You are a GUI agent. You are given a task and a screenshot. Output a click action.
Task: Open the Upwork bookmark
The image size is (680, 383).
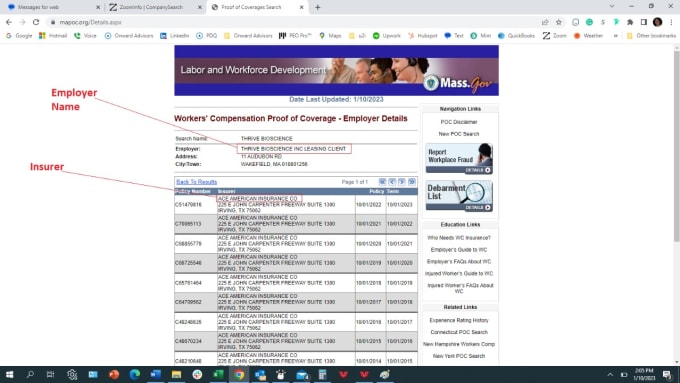click(387, 36)
